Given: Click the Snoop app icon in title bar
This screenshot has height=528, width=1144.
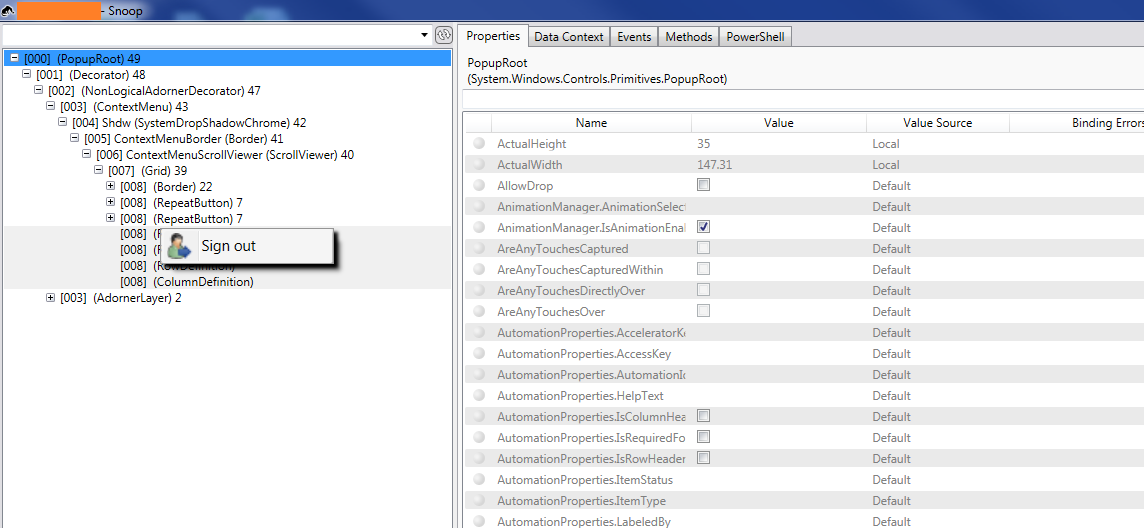Looking at the screenshot, I should click(8, 10).
